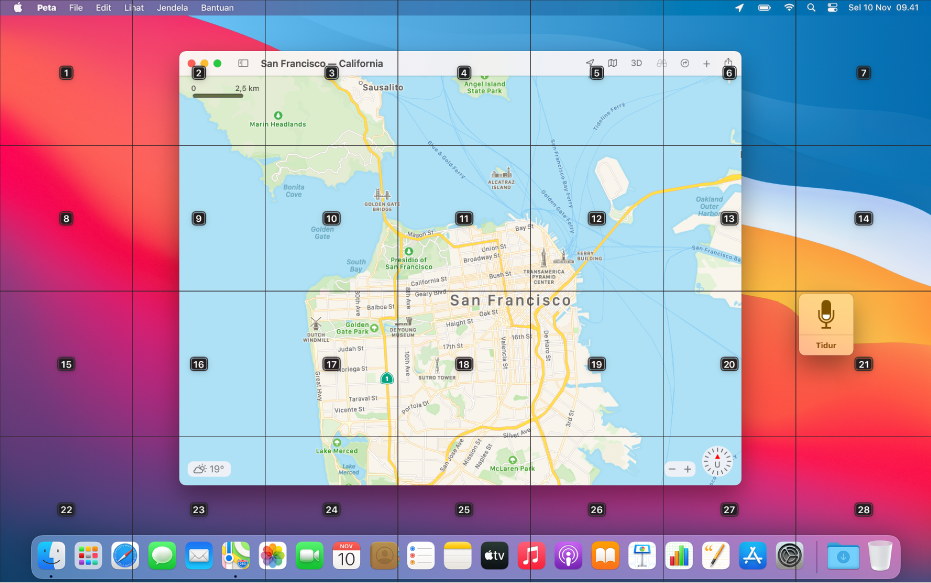This screenshot has width=931, height=583.
Task: Share the map via the share icon
Action: (728, 62)
